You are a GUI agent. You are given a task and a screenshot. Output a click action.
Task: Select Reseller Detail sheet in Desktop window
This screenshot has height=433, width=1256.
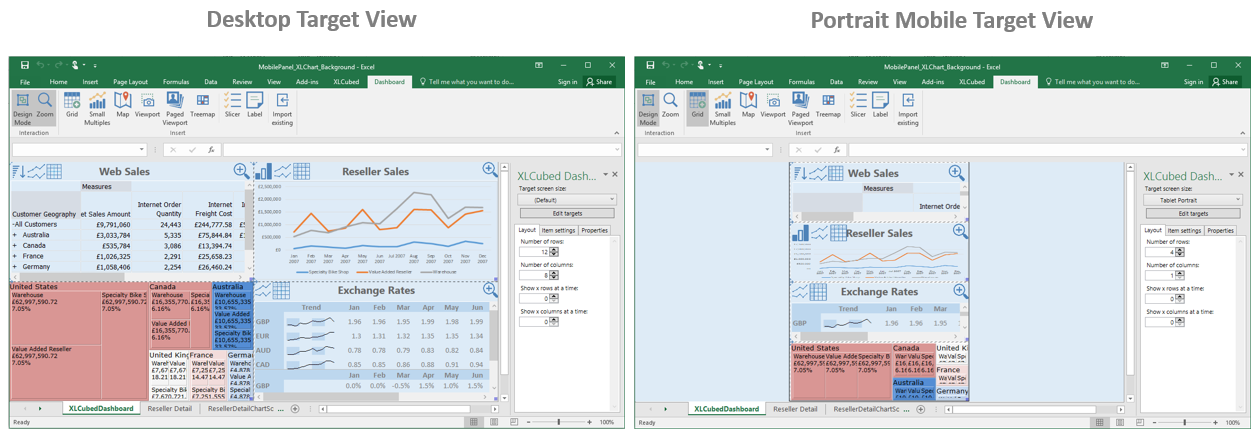pyautogui.click(x=169, y=409)
